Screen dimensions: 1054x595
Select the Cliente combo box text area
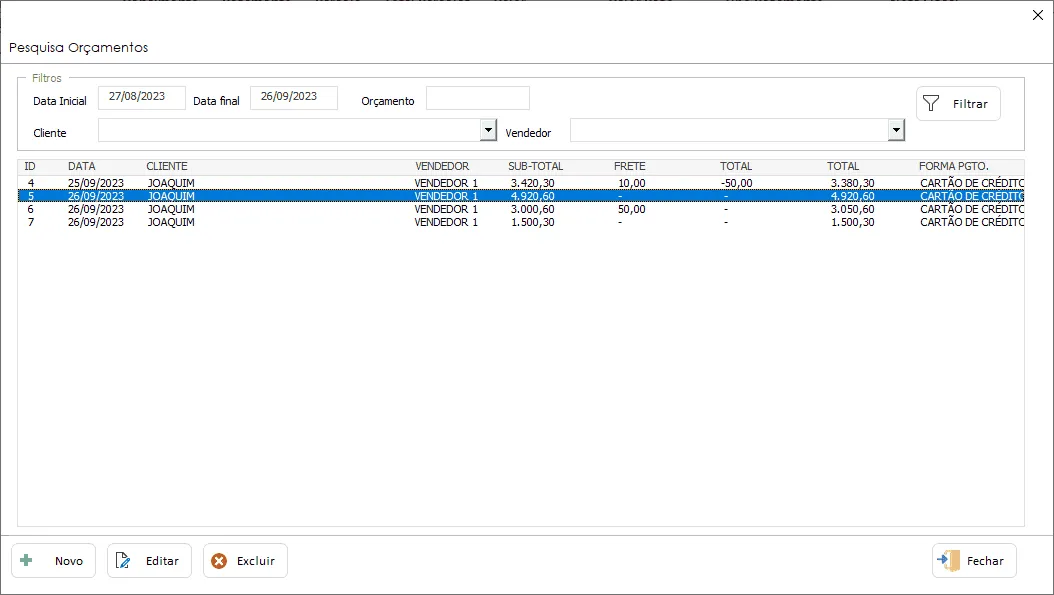click(290, 130)
